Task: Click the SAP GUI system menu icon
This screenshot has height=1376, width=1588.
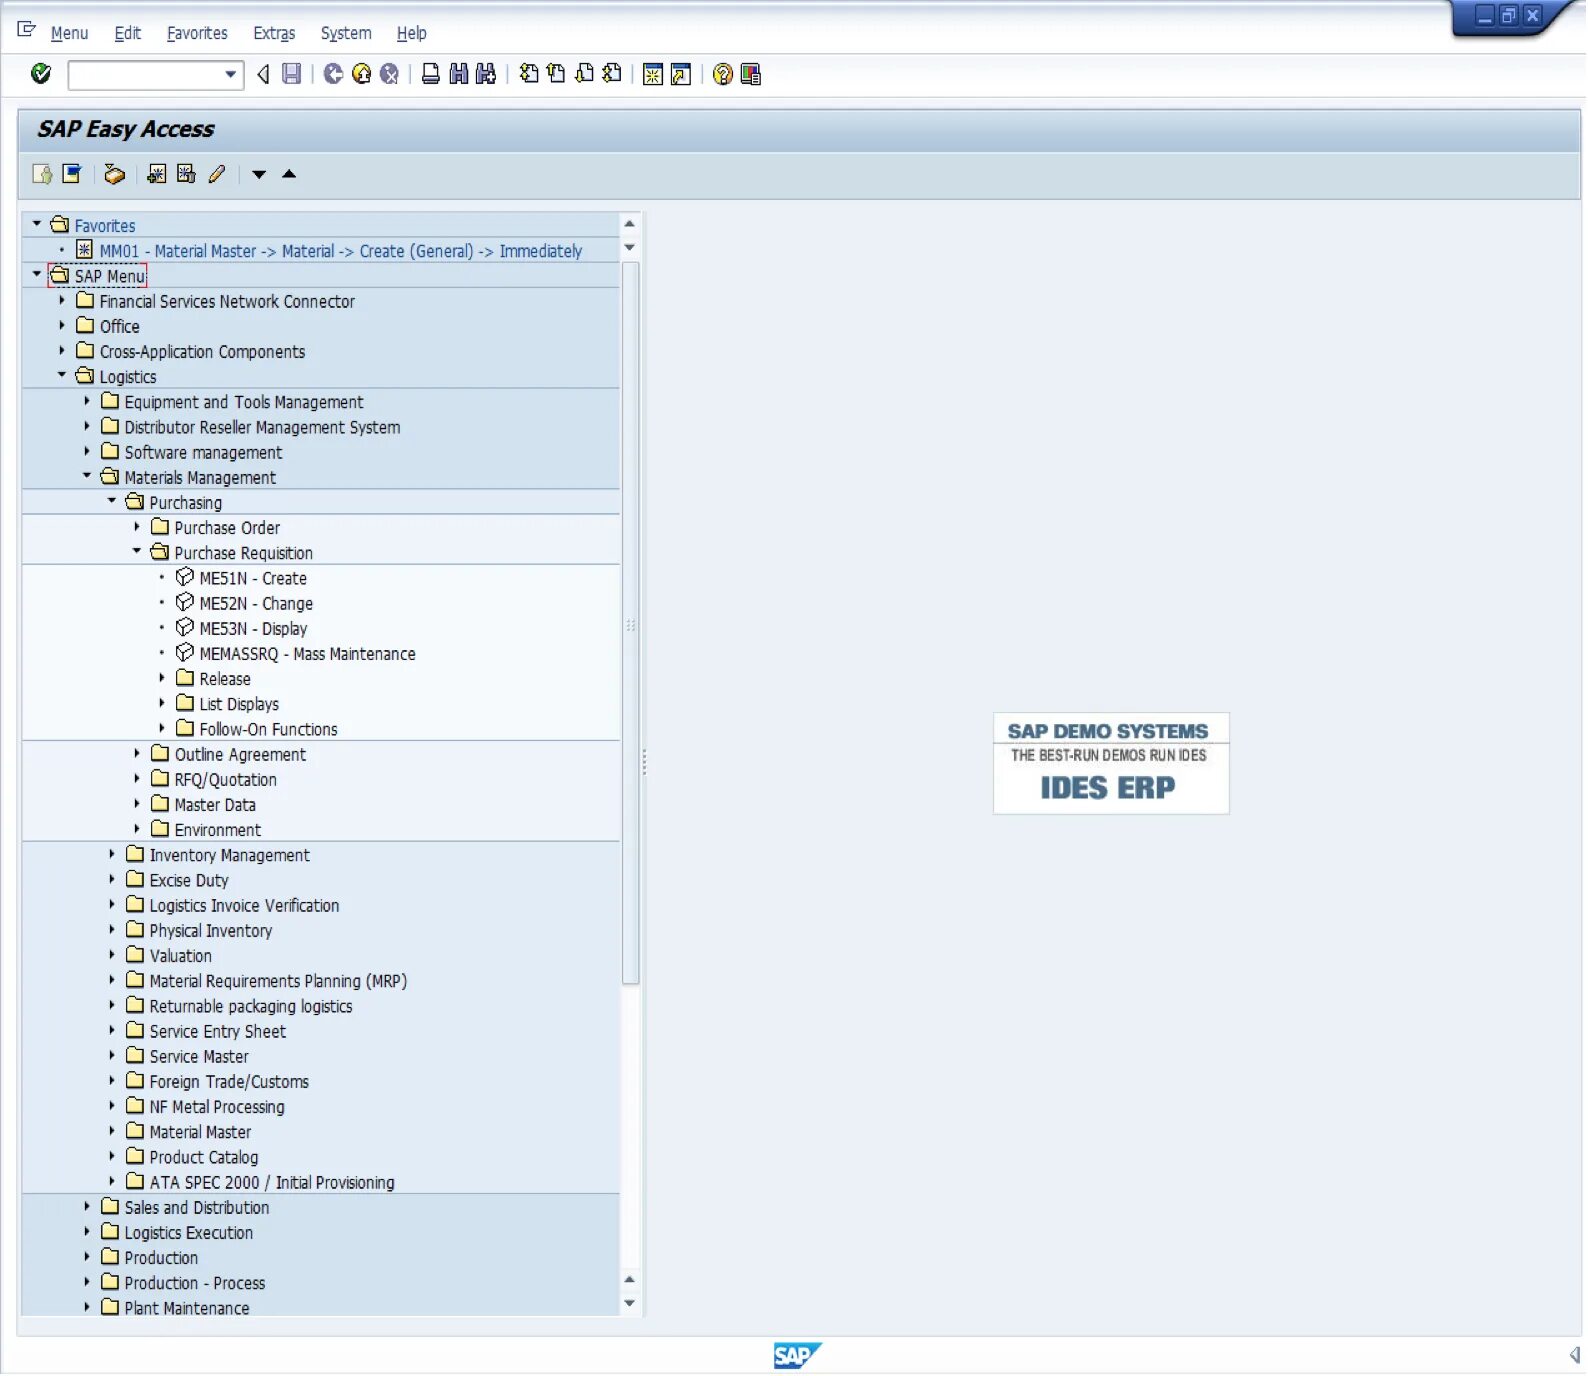Action: coord(27,30)
